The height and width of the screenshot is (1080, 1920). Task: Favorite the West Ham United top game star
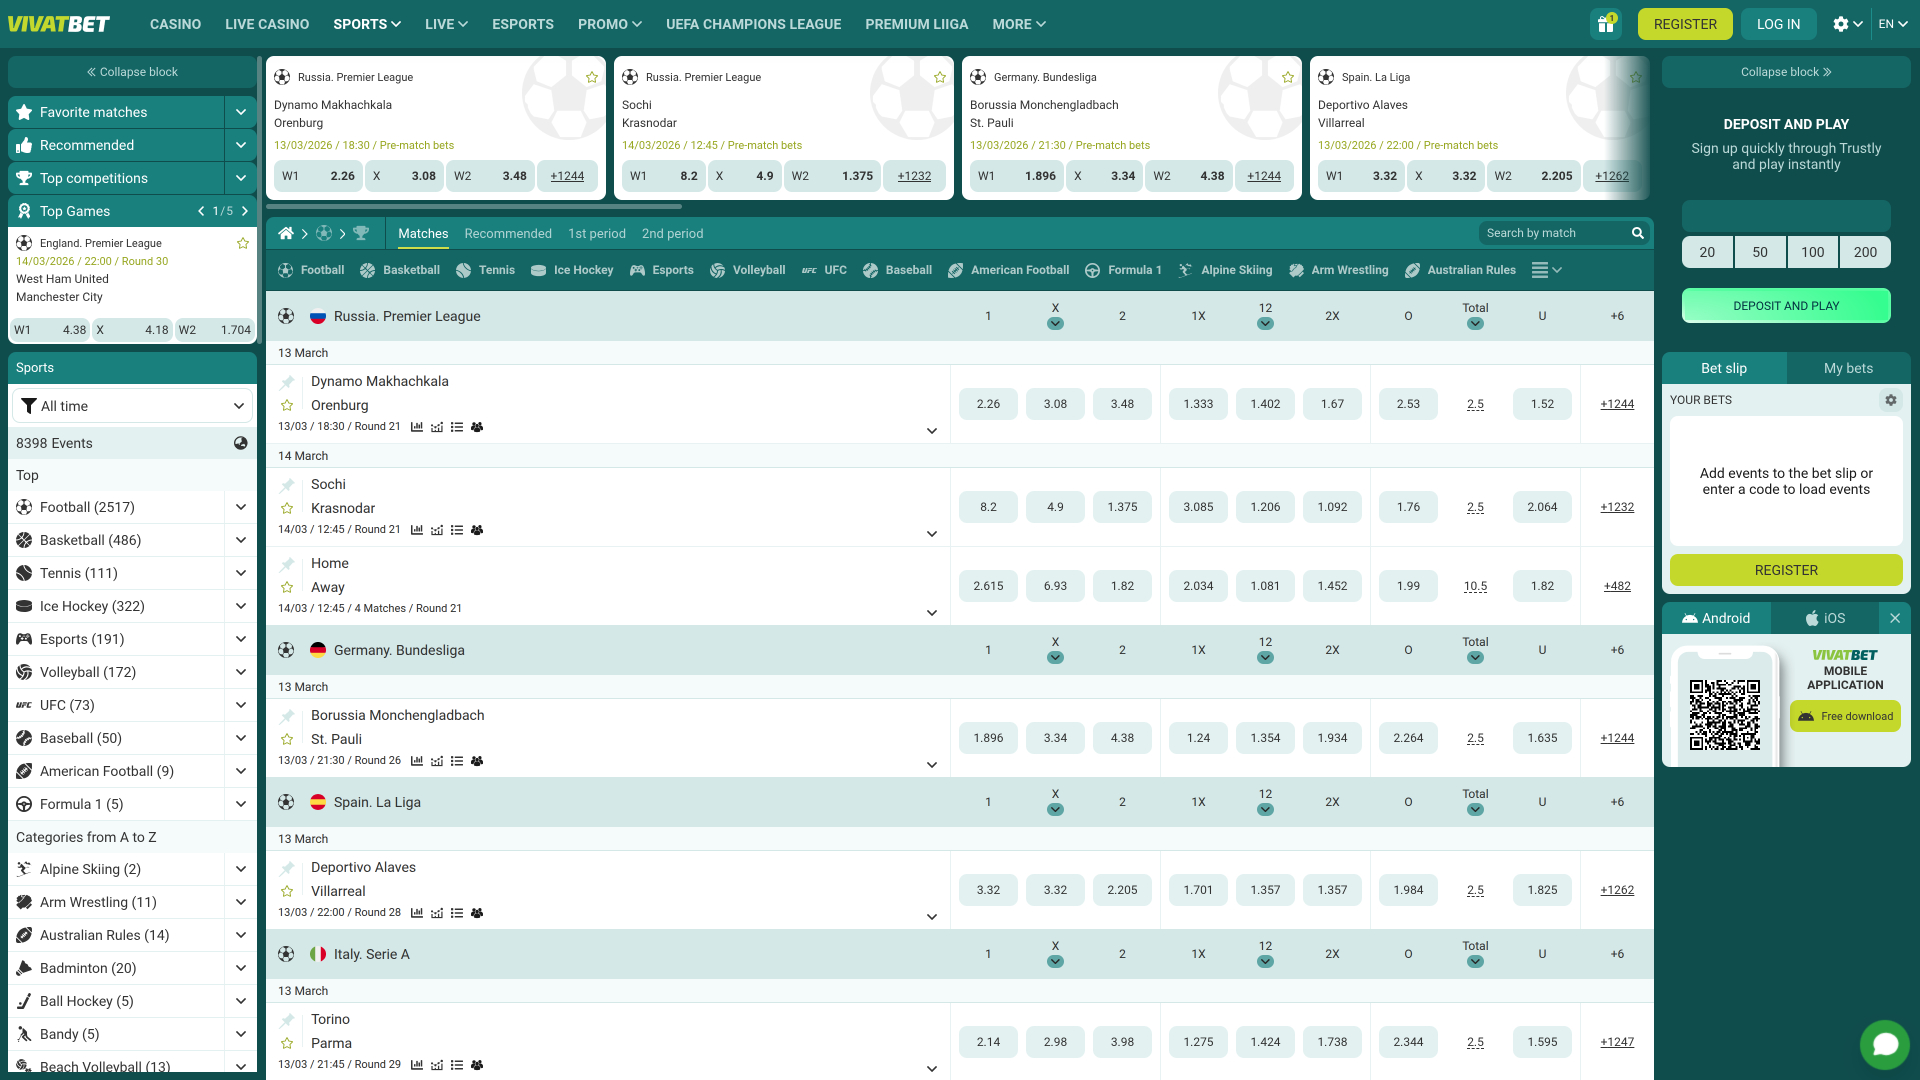click(243, 243)
